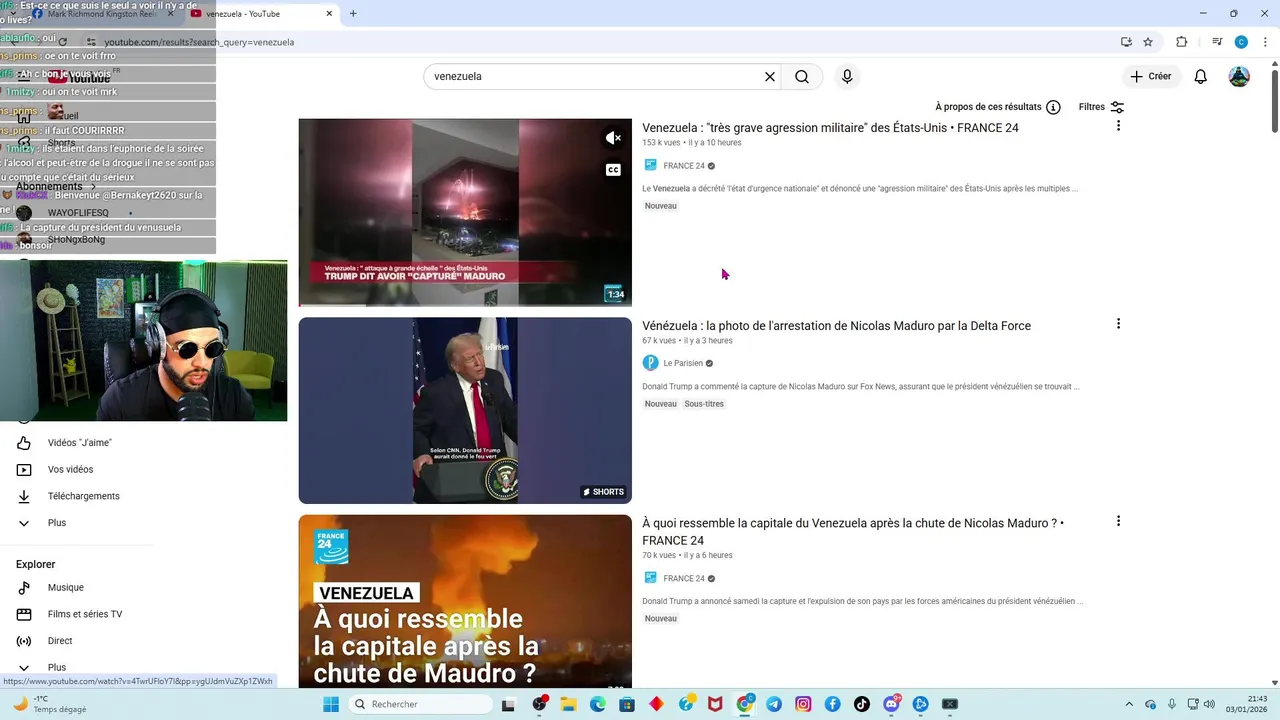The image size is (1280, 720).
Task: Open Chrome three-dot menu
Action: coord(1264,42)
